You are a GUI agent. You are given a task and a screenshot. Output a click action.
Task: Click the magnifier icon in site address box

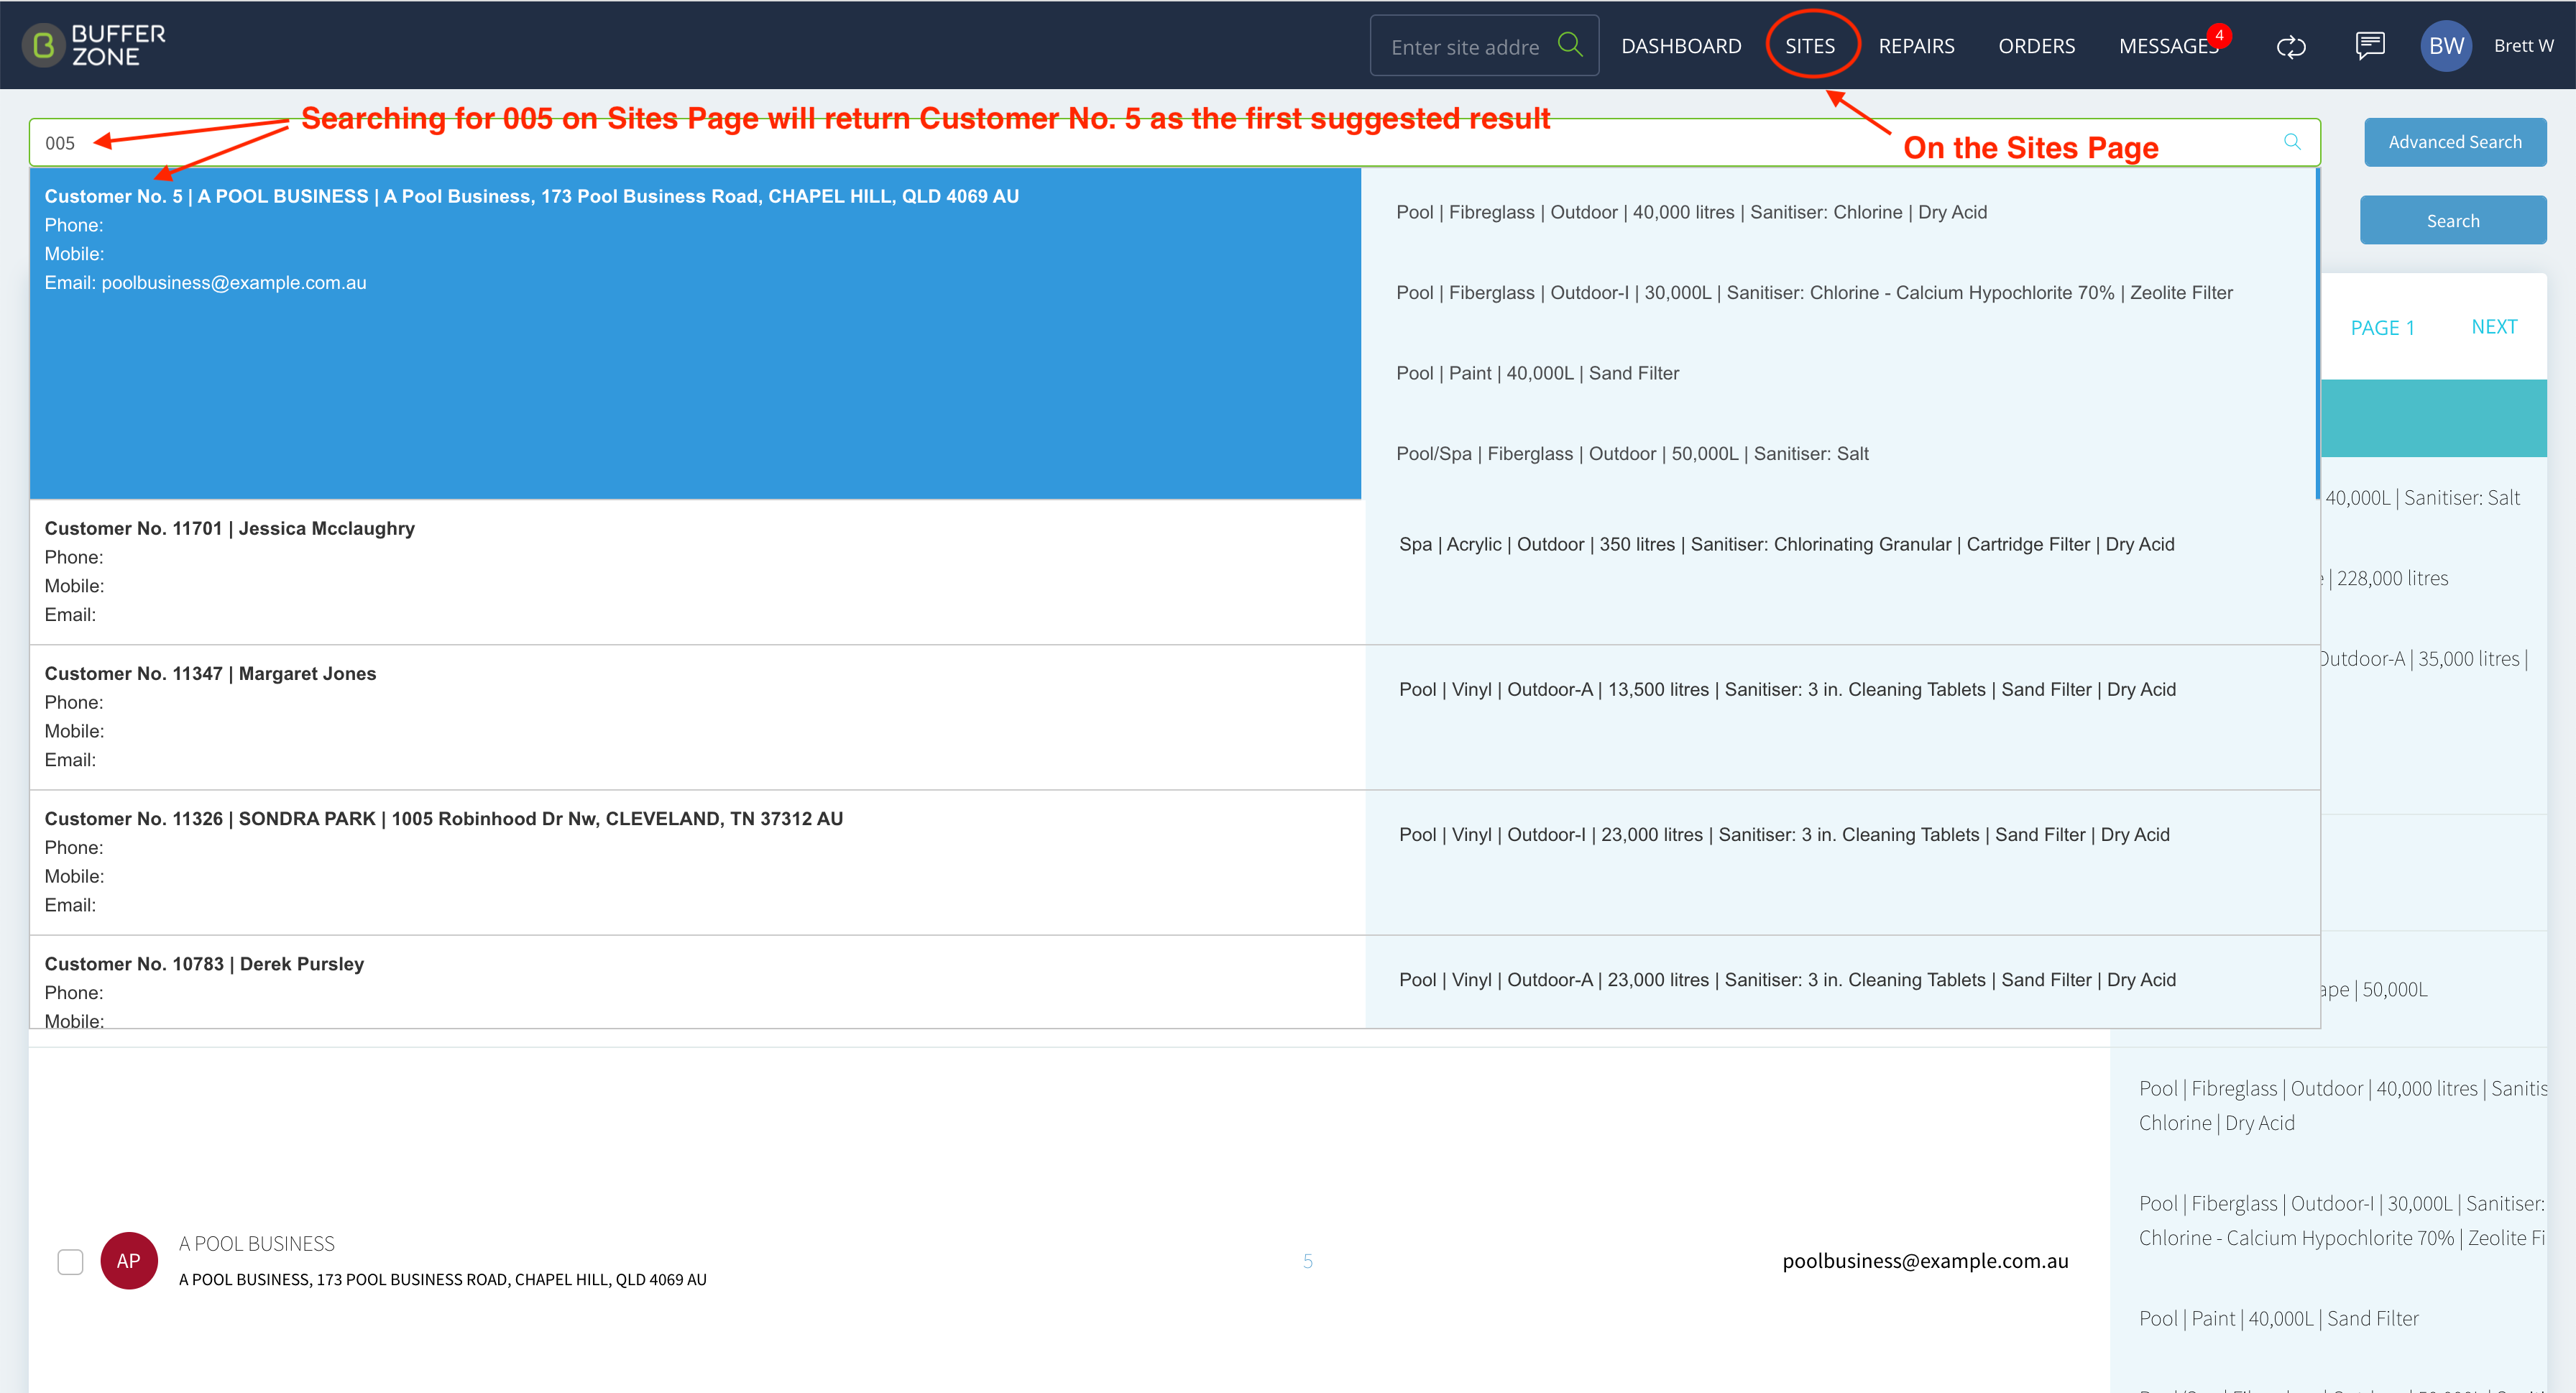point(1570,45)
